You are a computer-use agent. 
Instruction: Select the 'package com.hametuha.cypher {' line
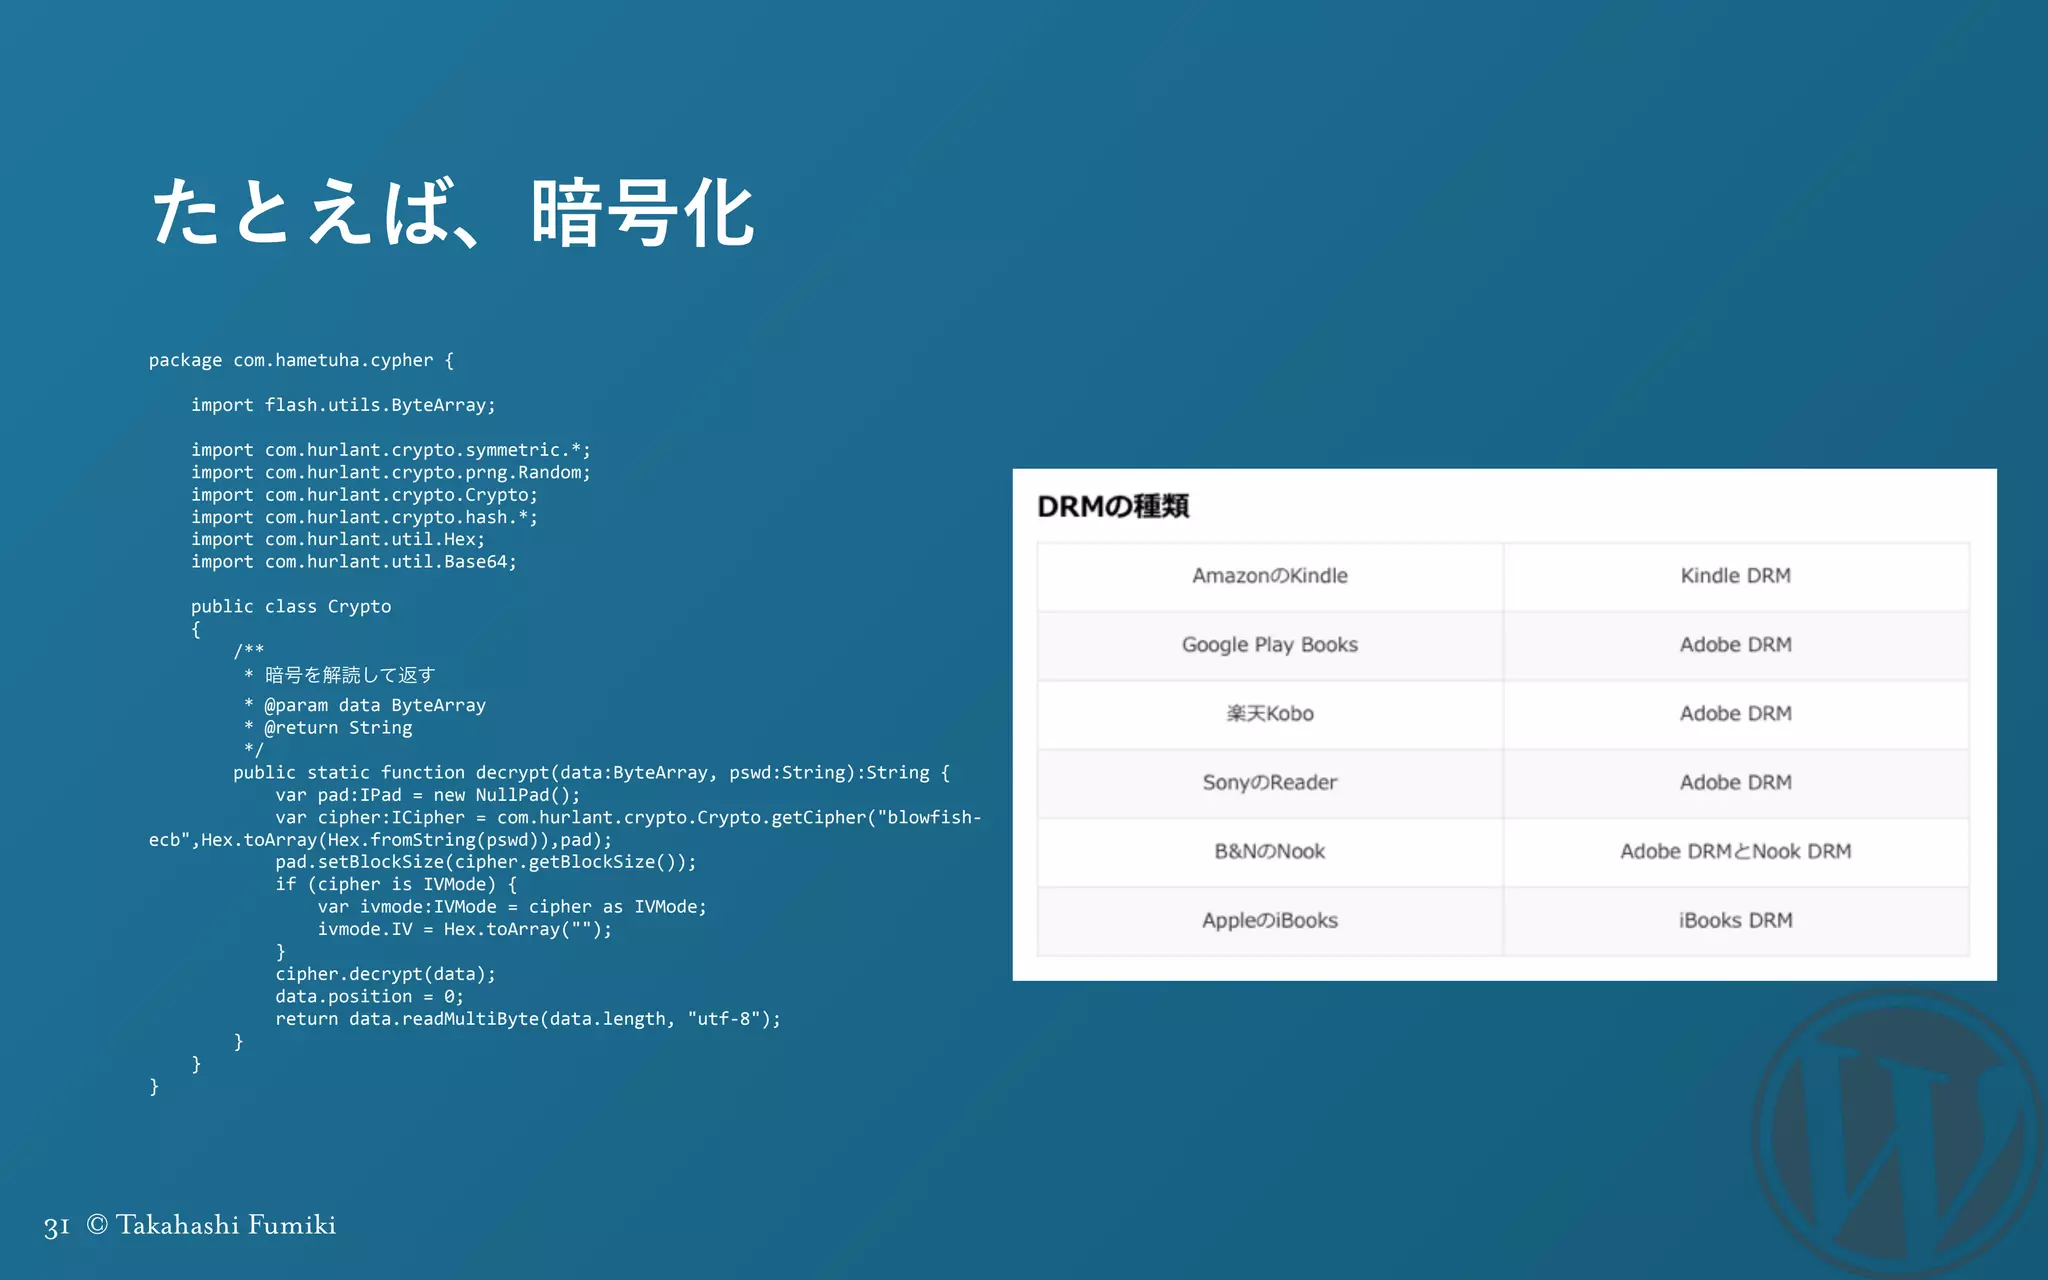pyautogui.click(x=301, y=360)
